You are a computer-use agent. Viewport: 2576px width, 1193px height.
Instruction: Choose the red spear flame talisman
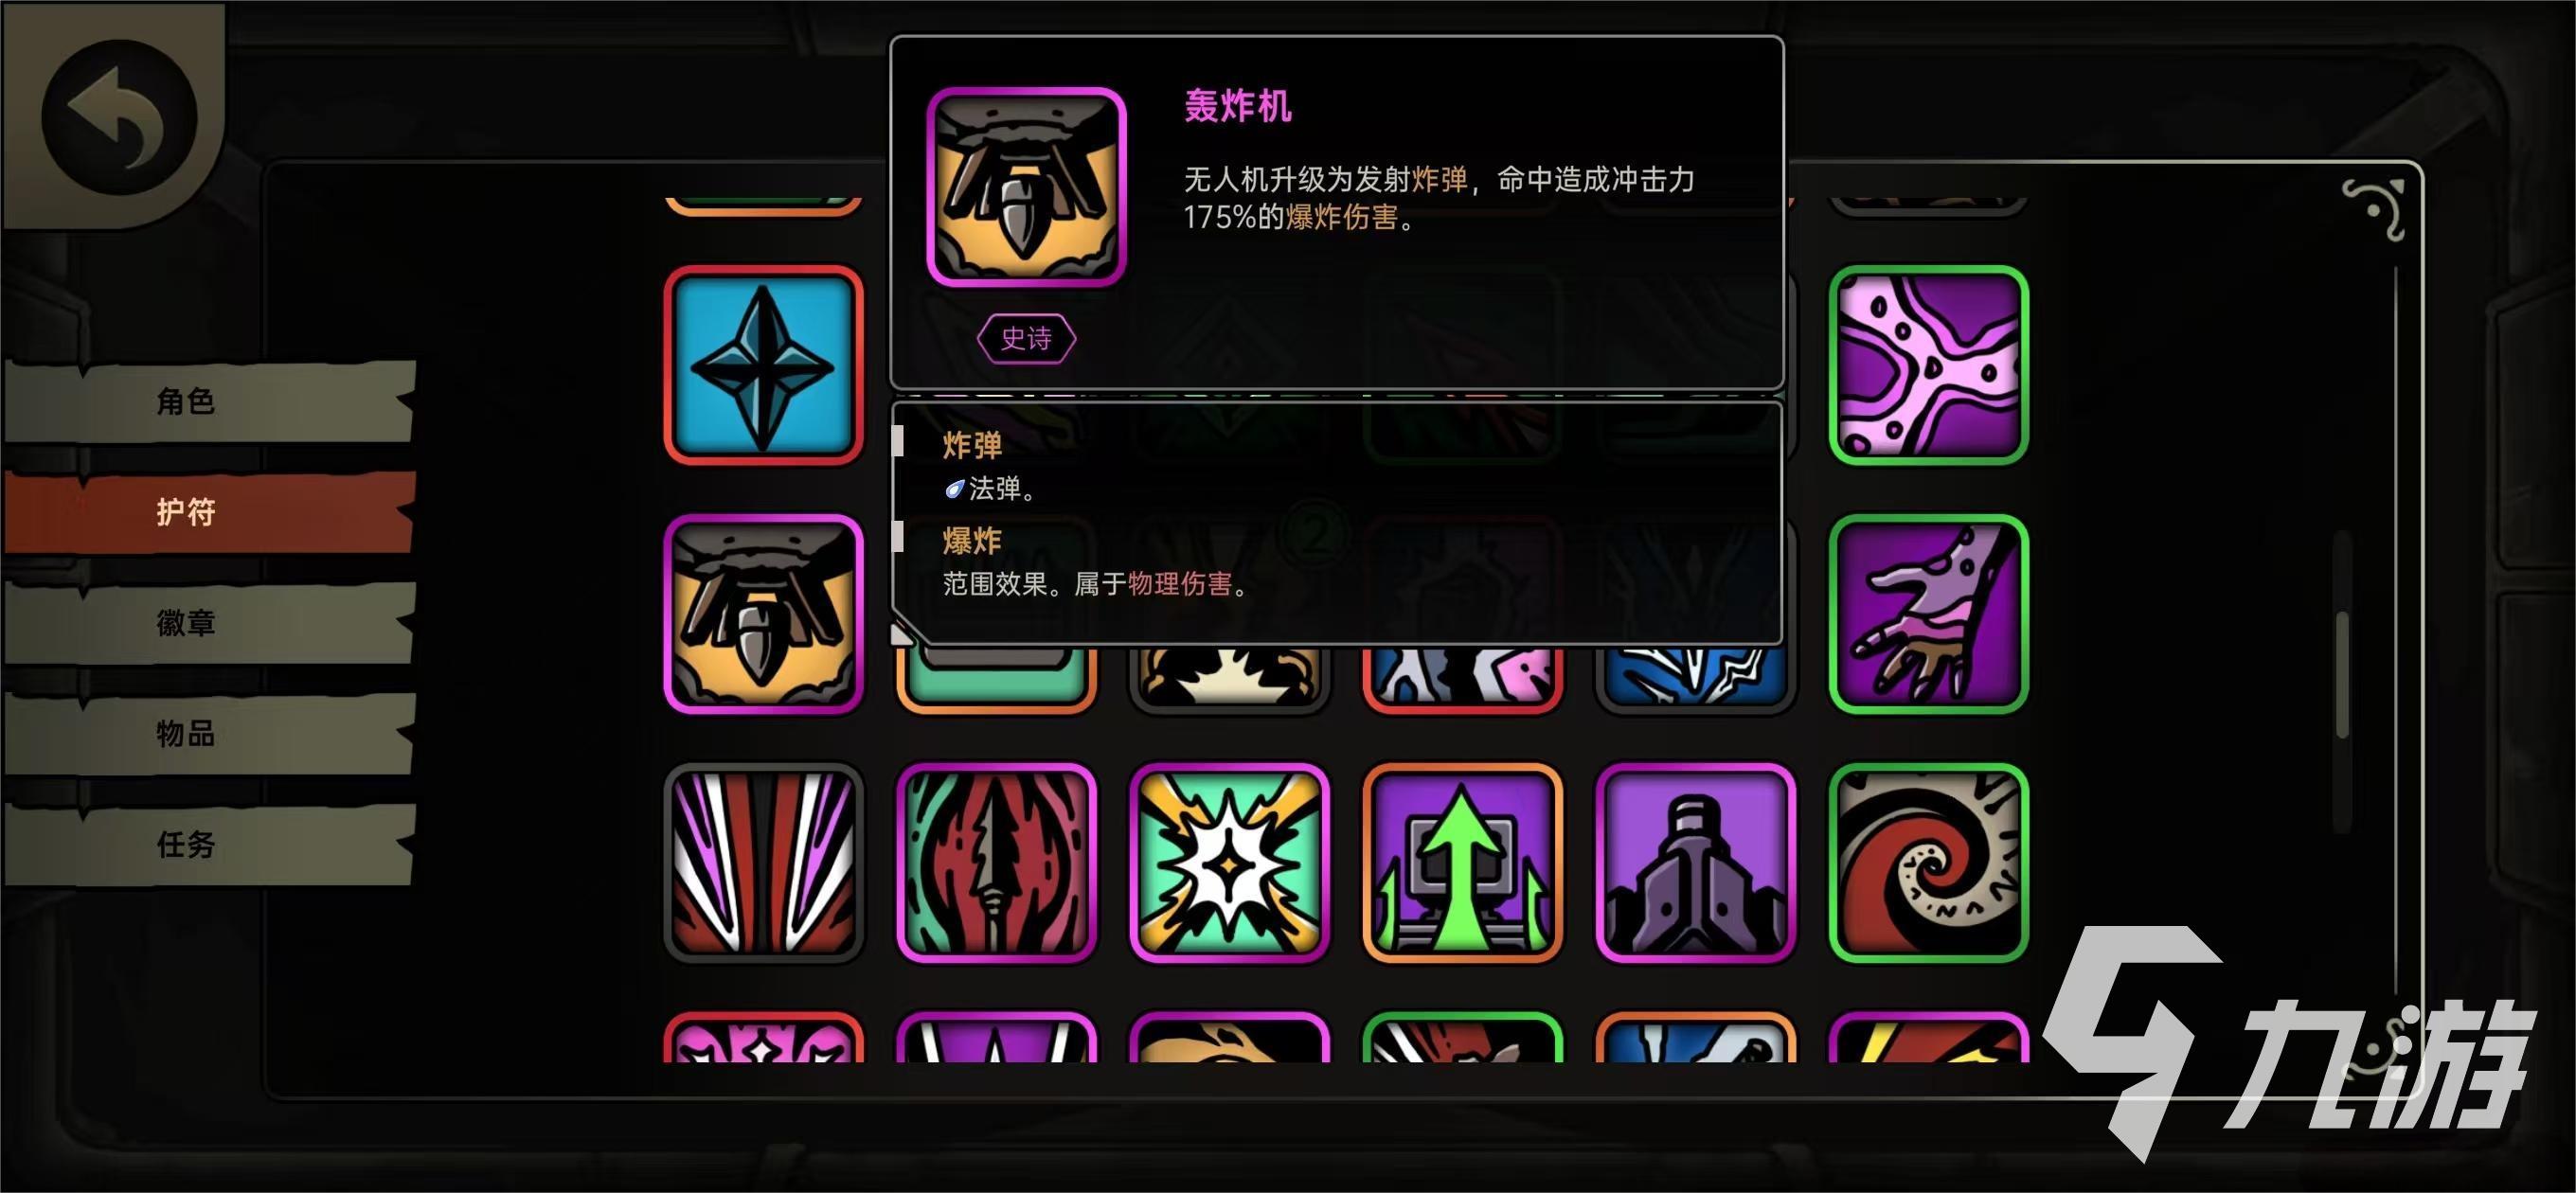pyautogui.click(x=996, y=863)
